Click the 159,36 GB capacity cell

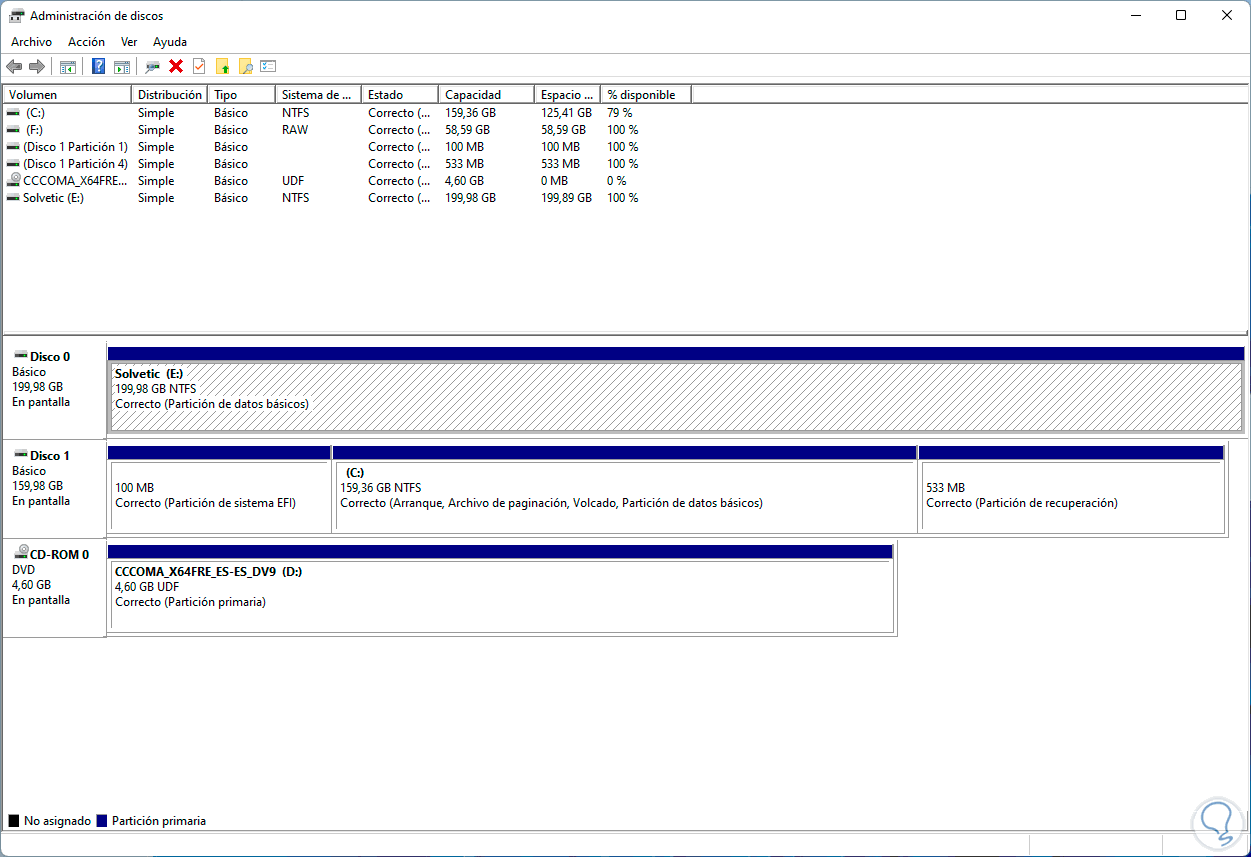point(470,113)
